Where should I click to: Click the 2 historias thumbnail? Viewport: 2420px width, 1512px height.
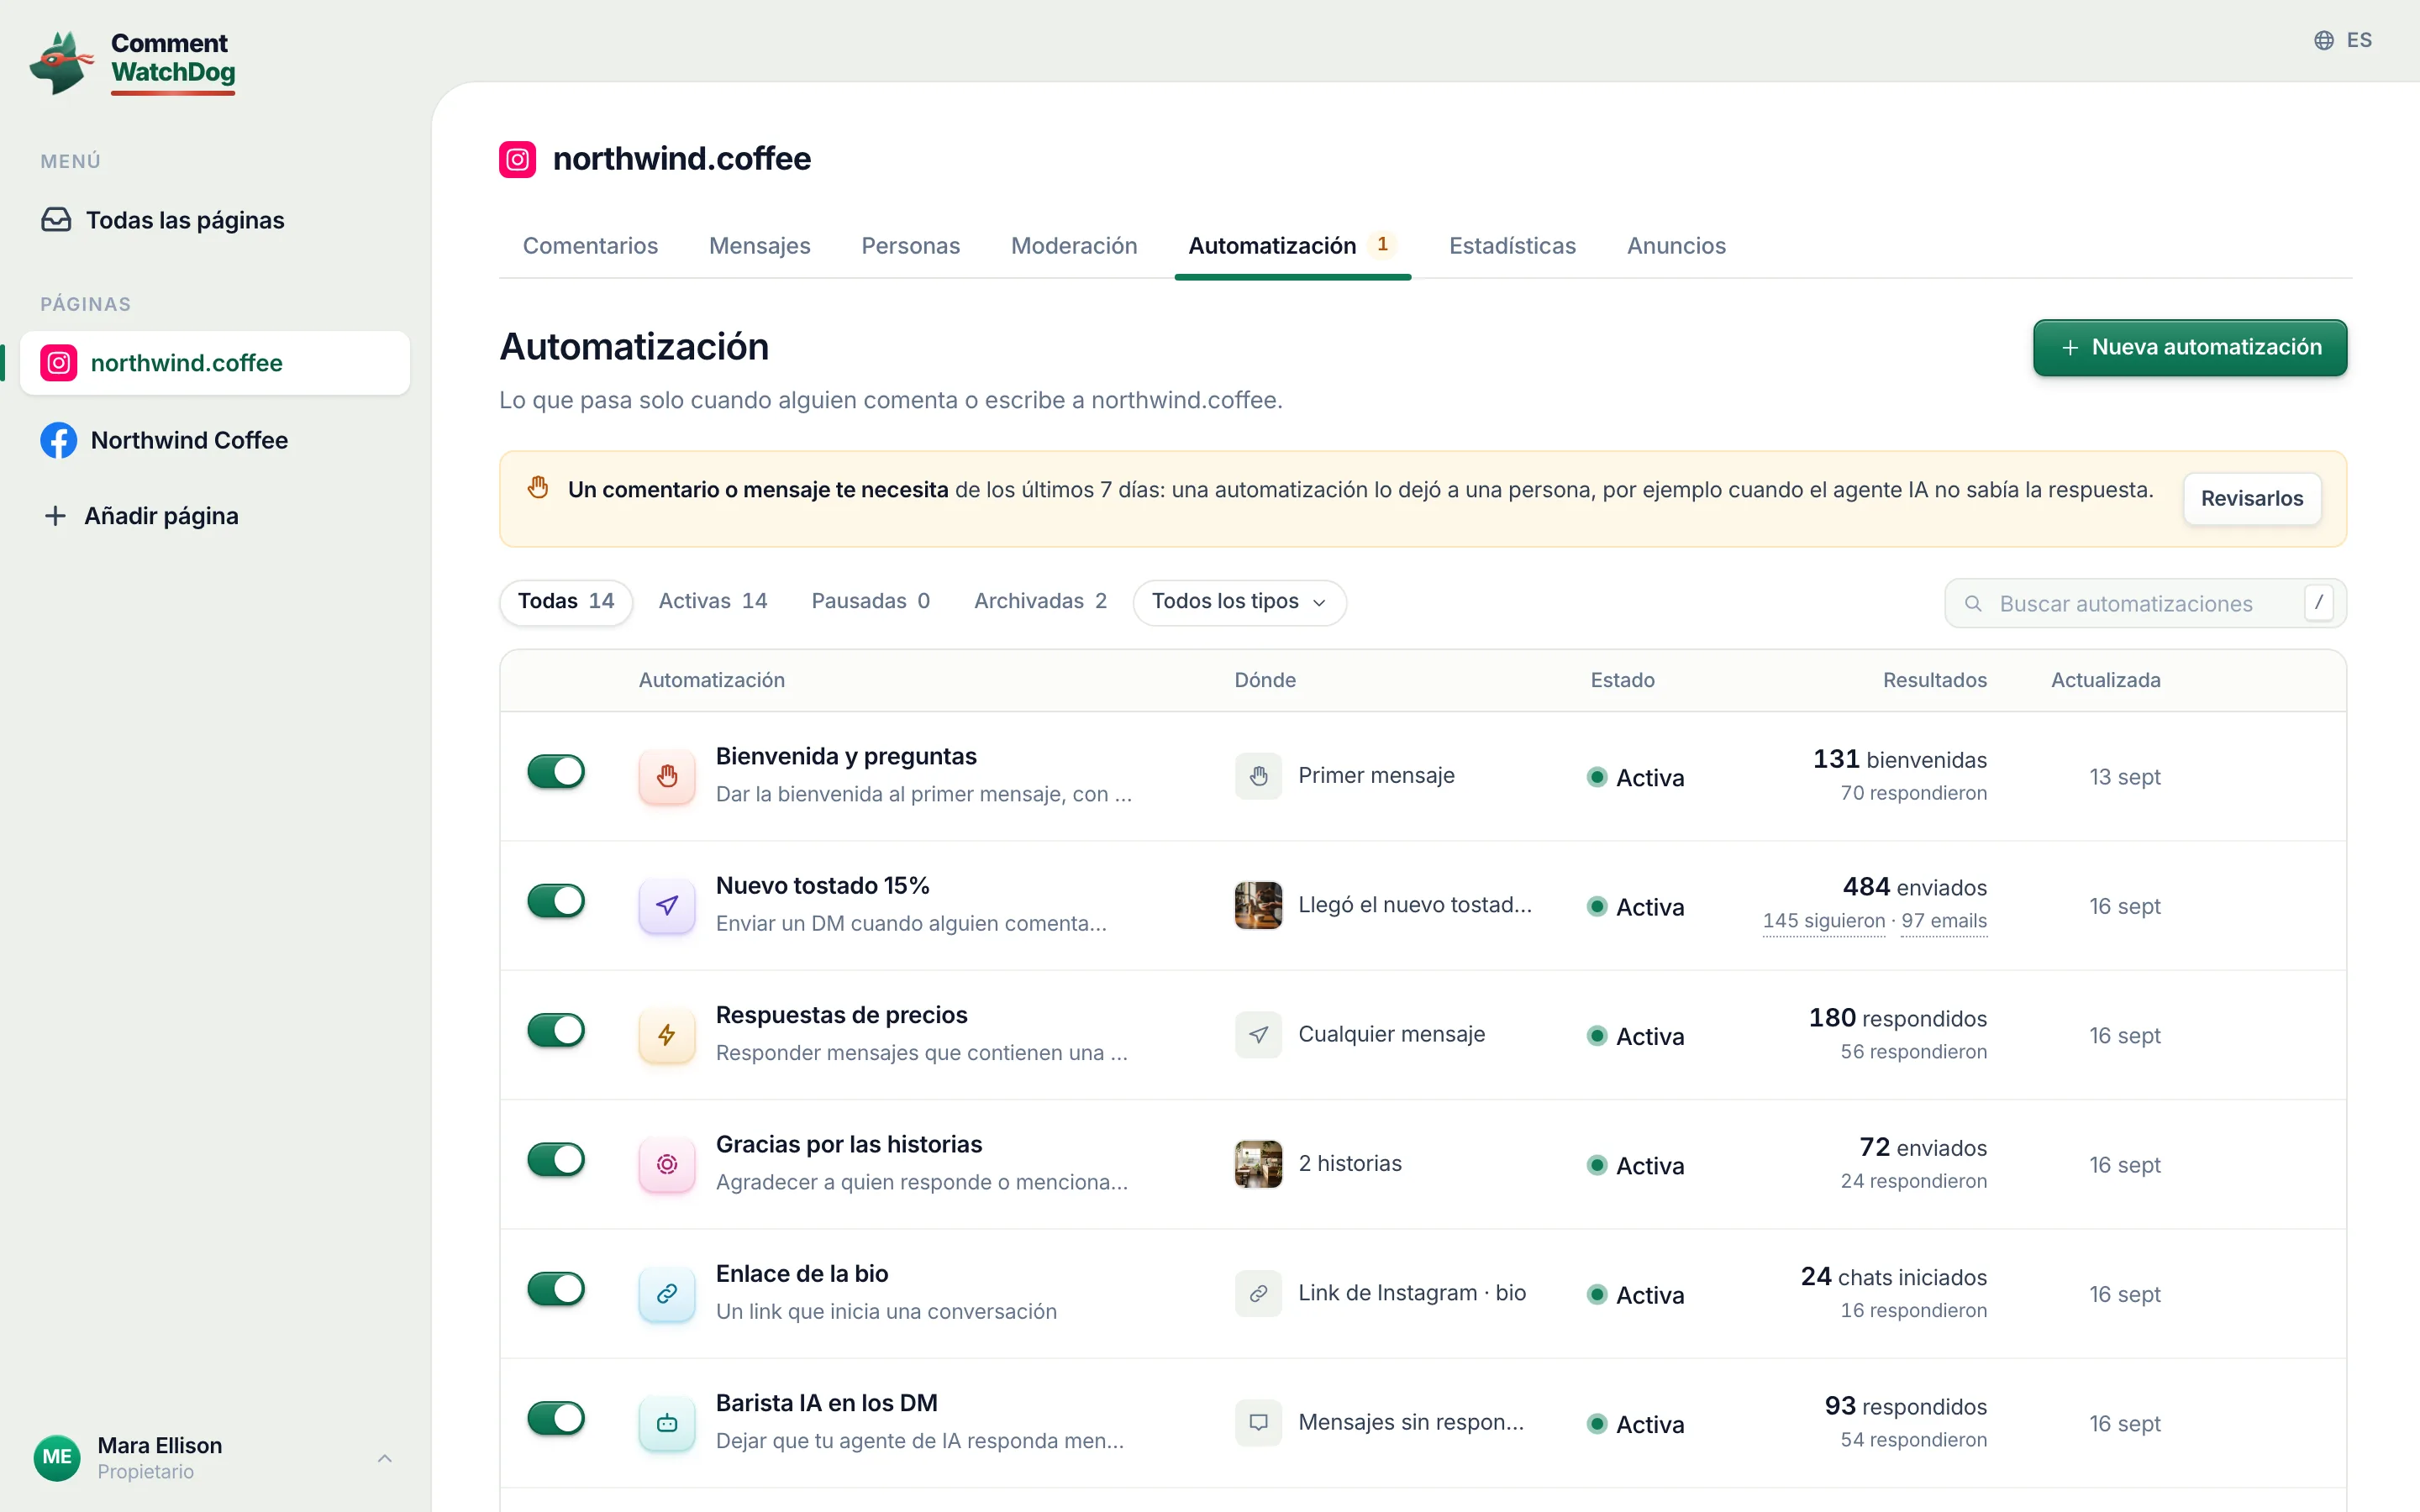[x=1258, y=1164]
